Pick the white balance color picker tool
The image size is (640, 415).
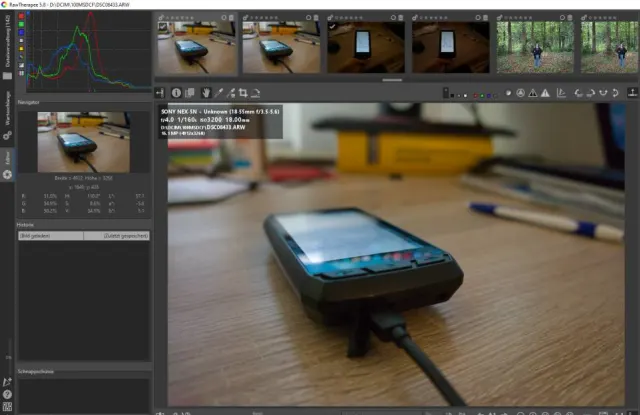(219, 93)
